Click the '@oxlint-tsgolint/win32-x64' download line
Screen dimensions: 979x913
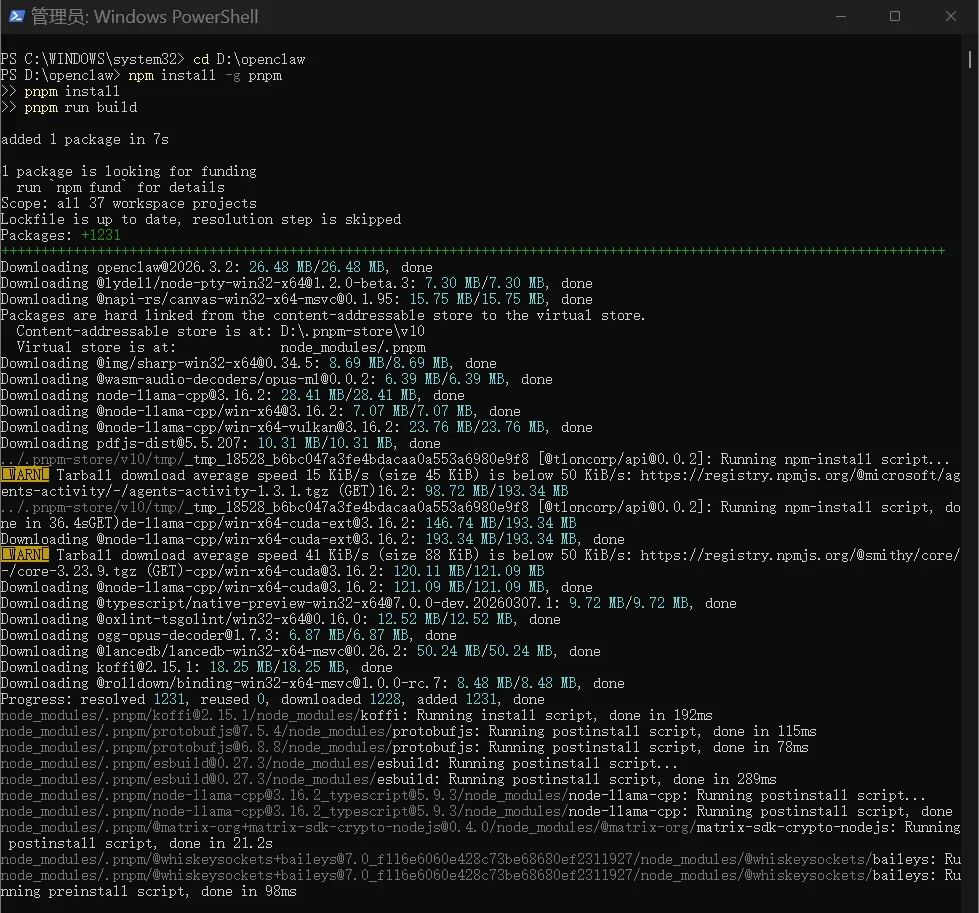(280, 619)
